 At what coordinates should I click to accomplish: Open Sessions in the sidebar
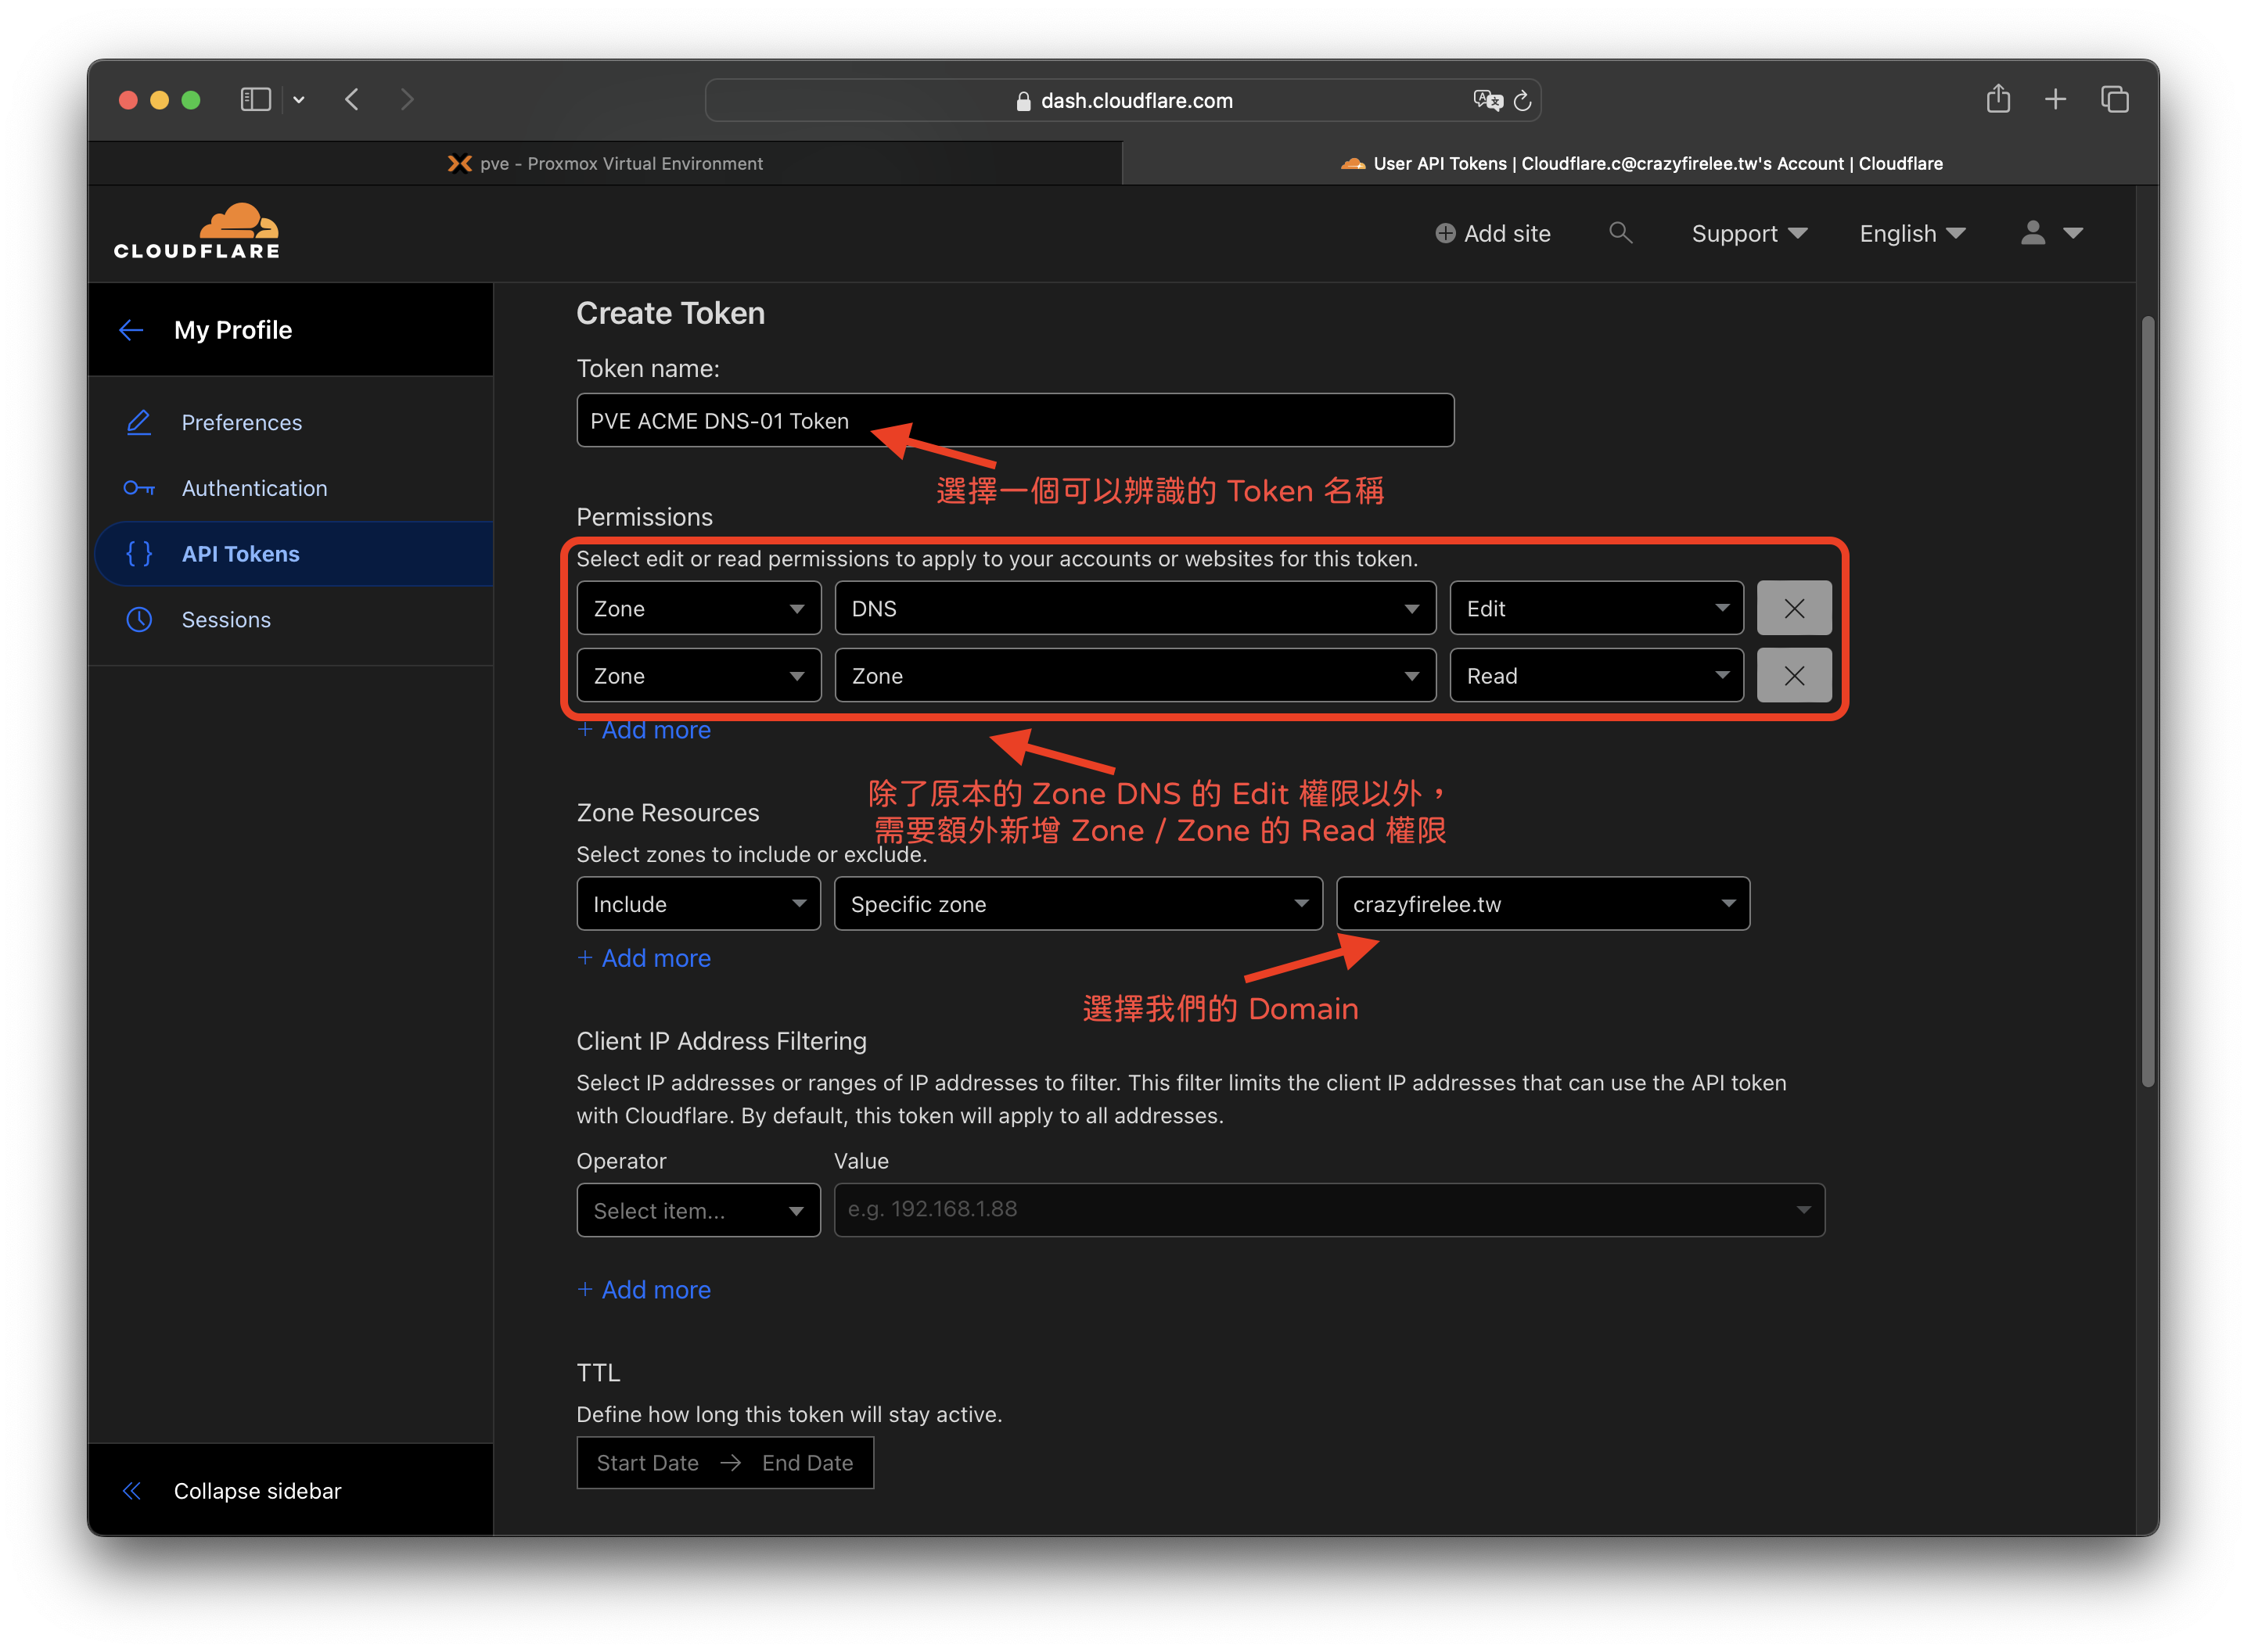click(x=226, y=620)
